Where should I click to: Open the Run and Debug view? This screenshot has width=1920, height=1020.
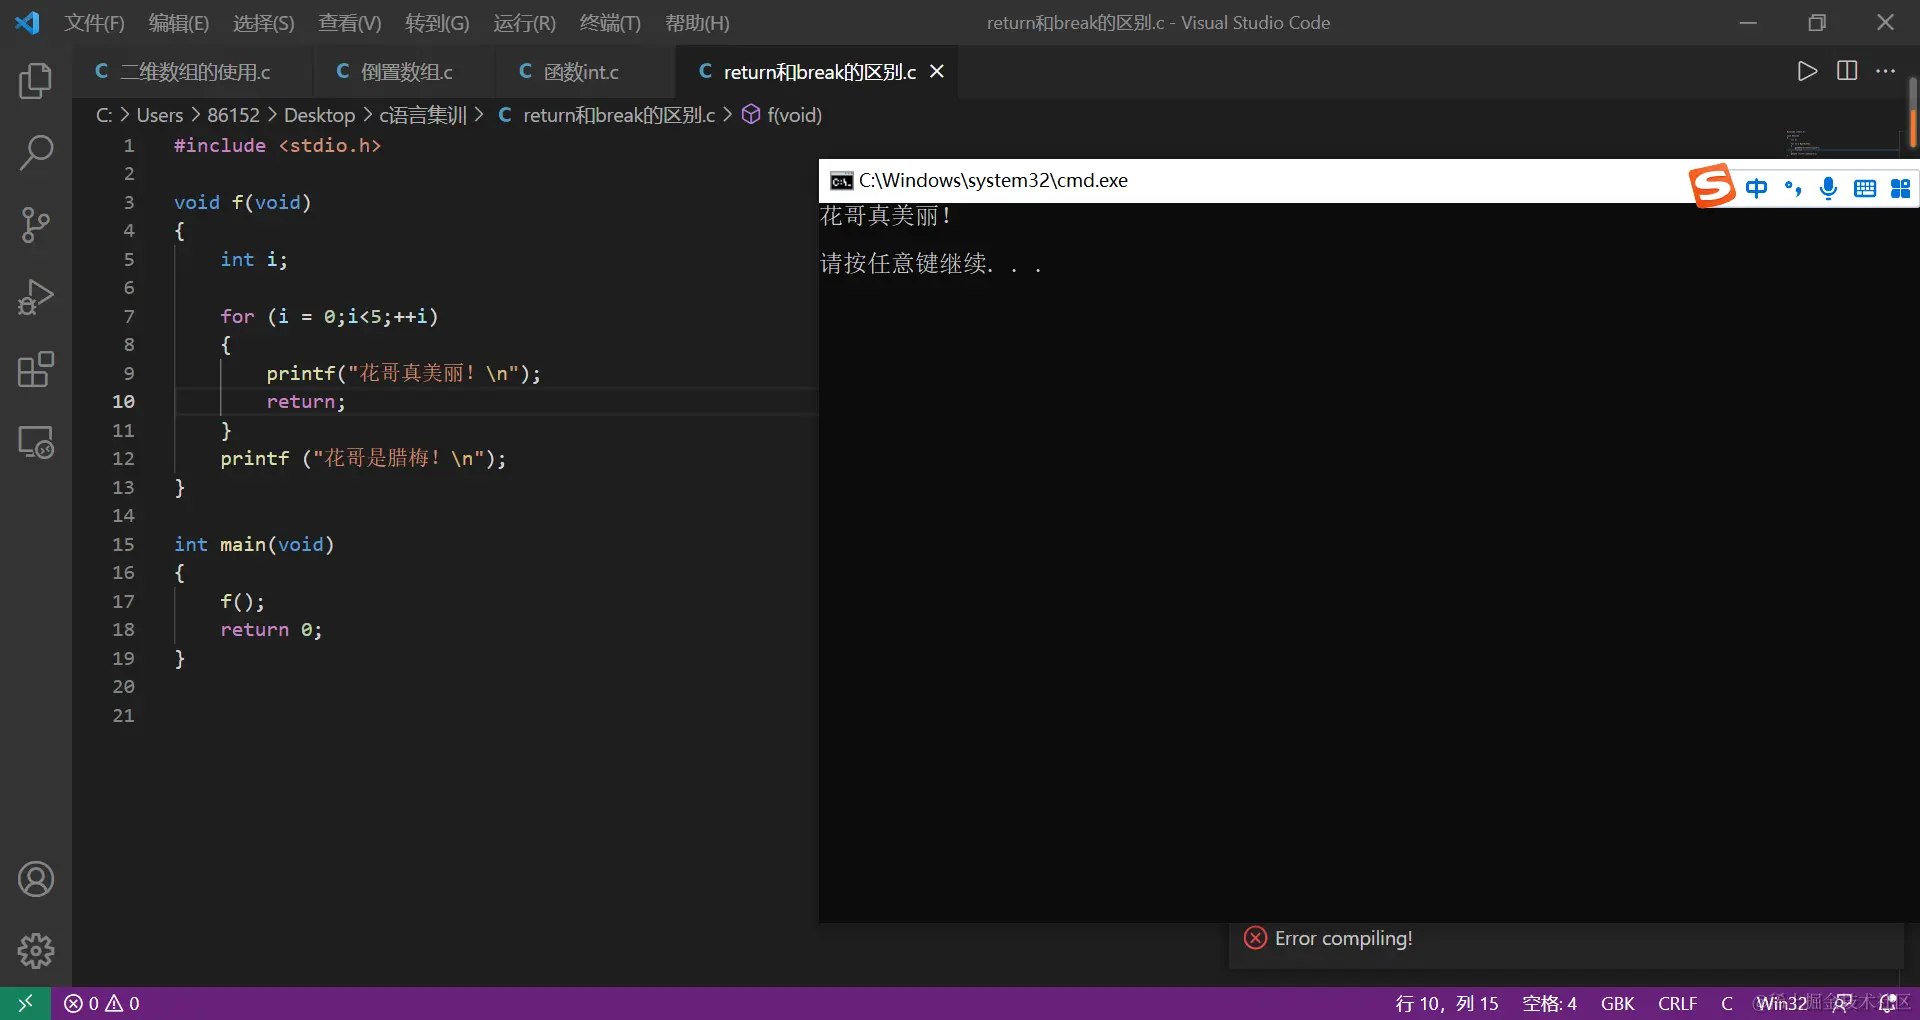pyautogui.click(x=36, y=297)
